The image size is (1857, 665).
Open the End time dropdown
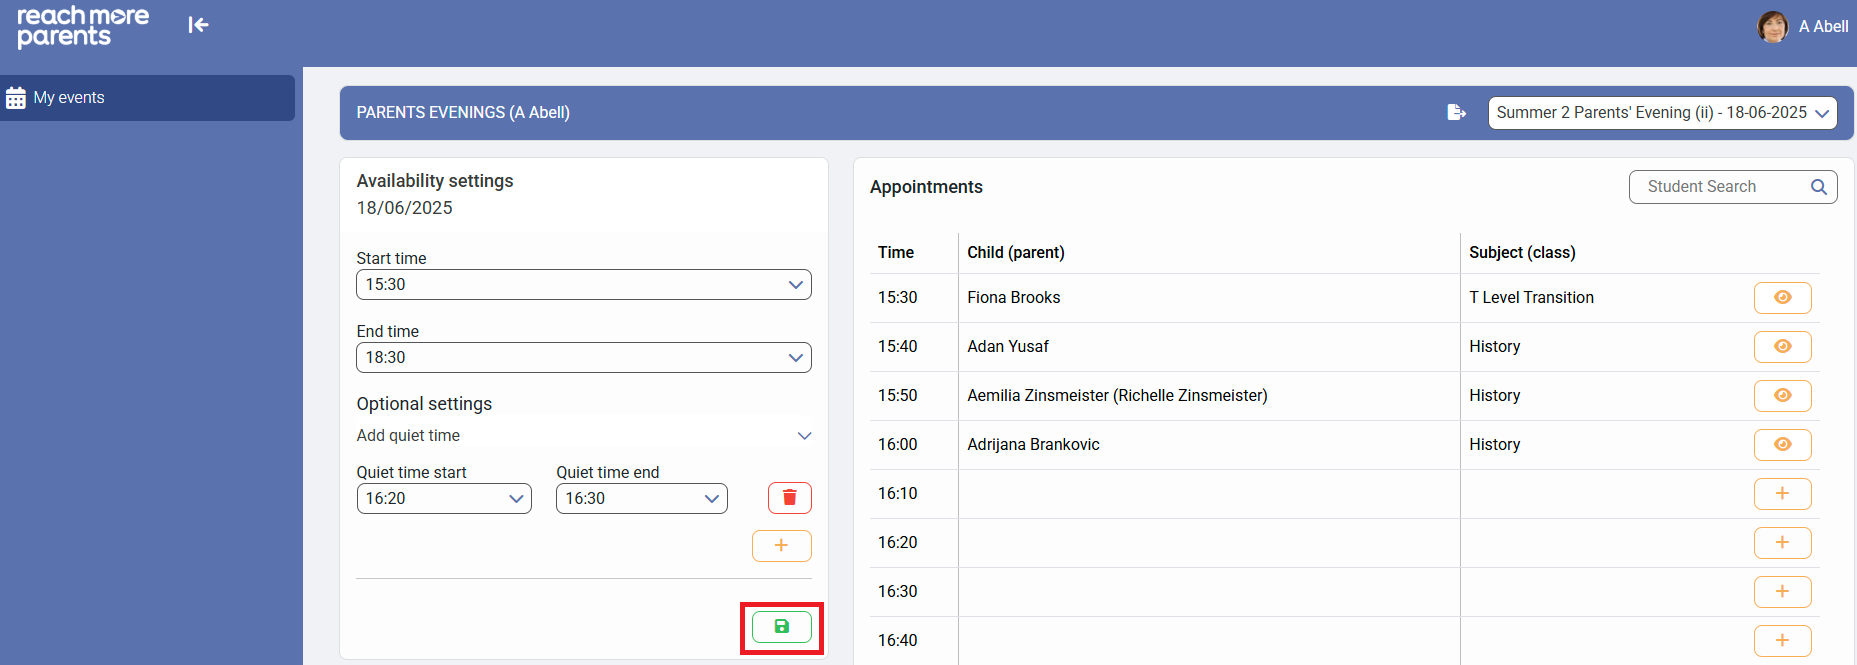pyautogui.click(x=583, y=358)
